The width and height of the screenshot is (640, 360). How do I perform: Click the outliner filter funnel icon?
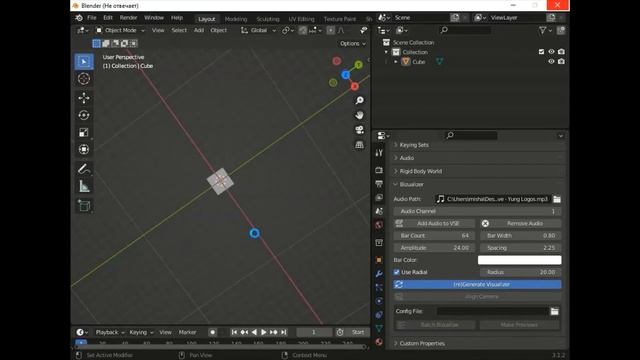(x=542, y=30)
